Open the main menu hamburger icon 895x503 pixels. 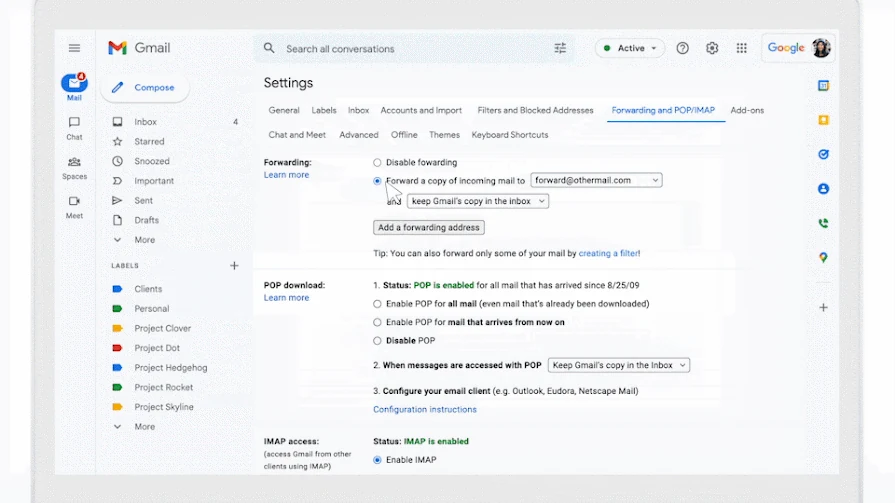tap(74, 48)
